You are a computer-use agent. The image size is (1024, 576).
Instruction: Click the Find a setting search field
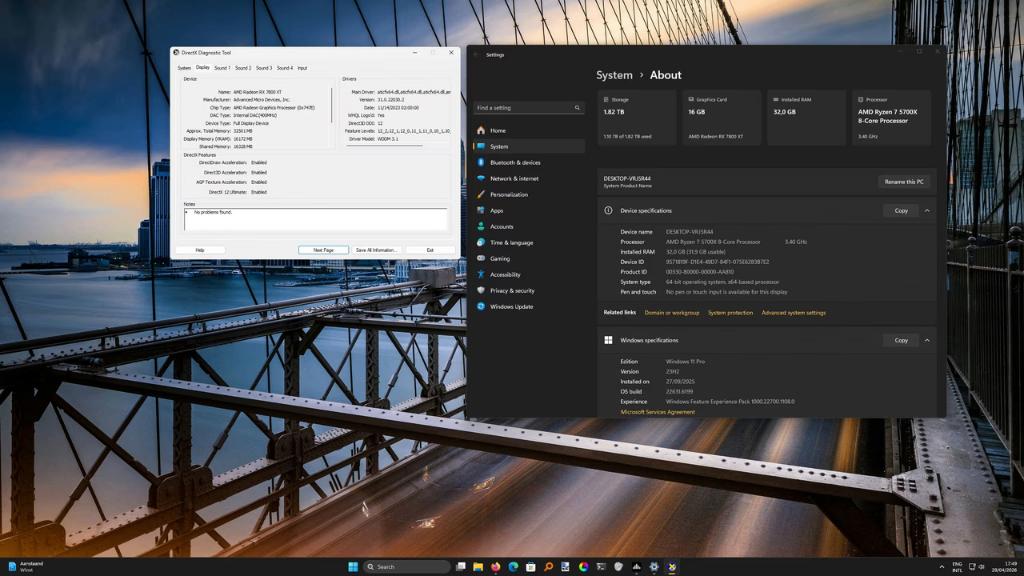click(x=529, y=108)
